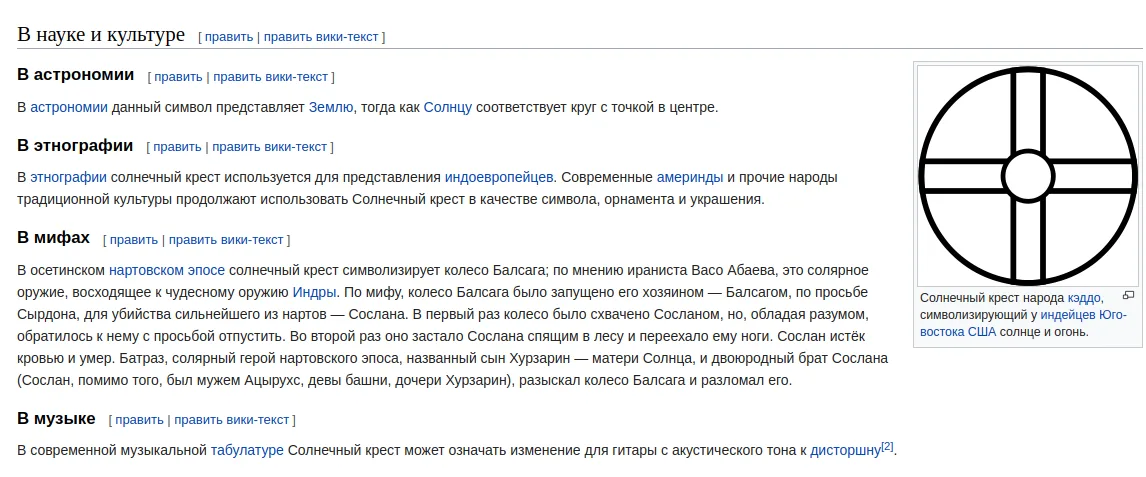Image resolution: width=1146 pixels, height=477 pixels.
Task: Open the "кэддо" link in image caption
Action: tap(1084, 297)
